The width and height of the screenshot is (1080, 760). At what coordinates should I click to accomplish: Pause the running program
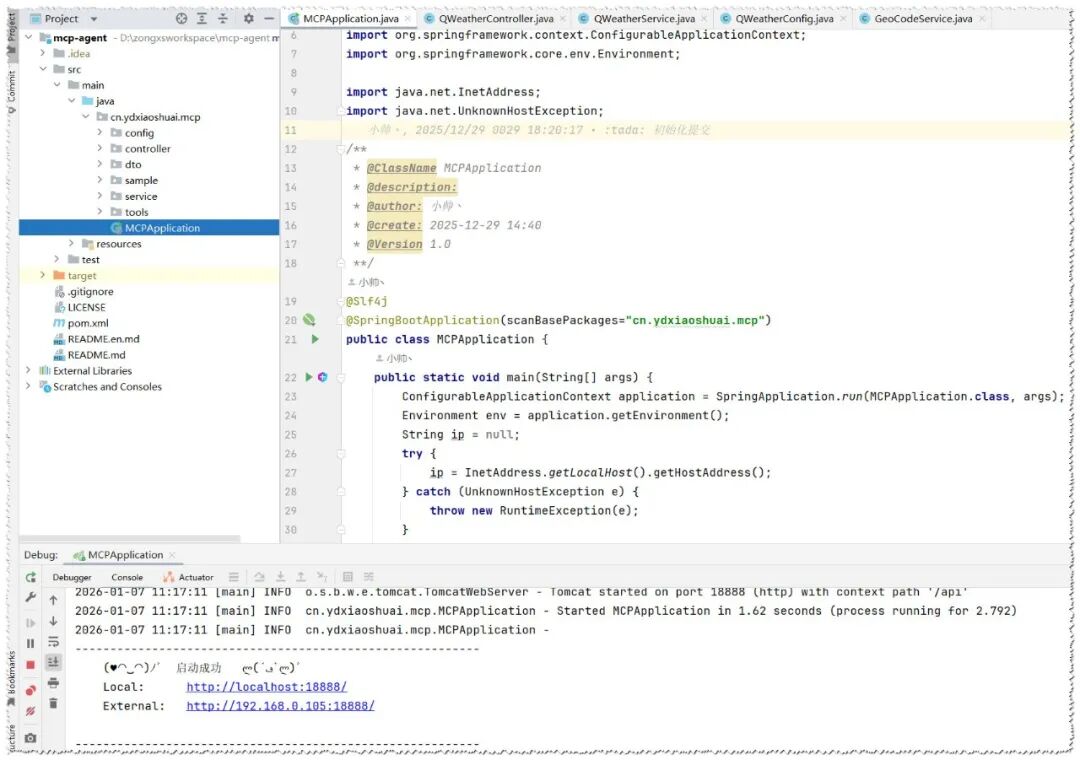(30, 644)
